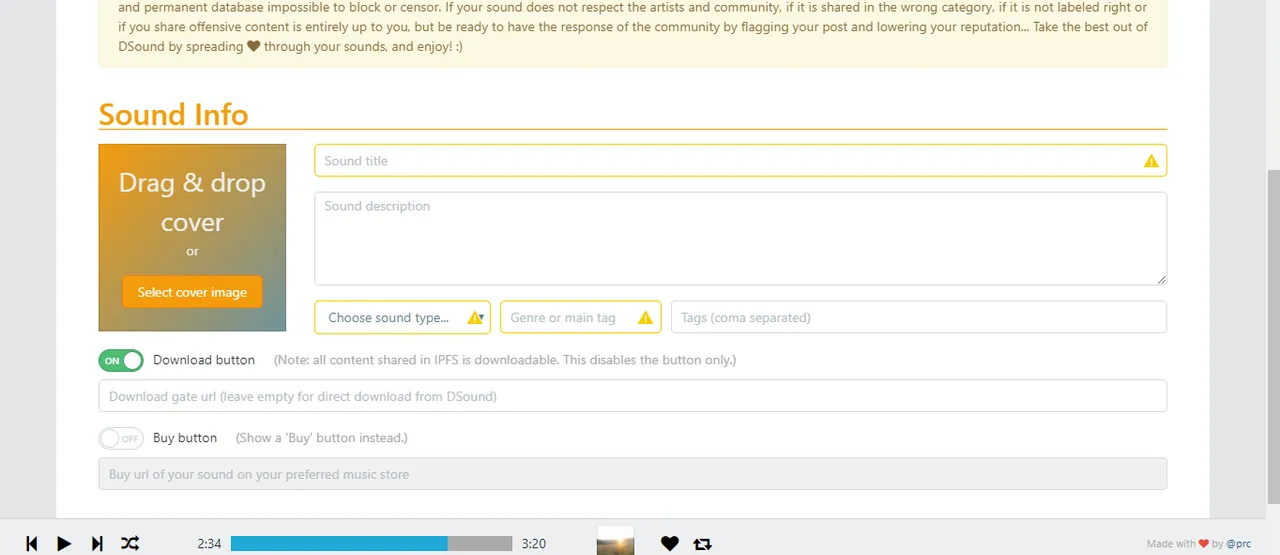
Task: Click the Sound title warning icon
Action: point(1151,161)
